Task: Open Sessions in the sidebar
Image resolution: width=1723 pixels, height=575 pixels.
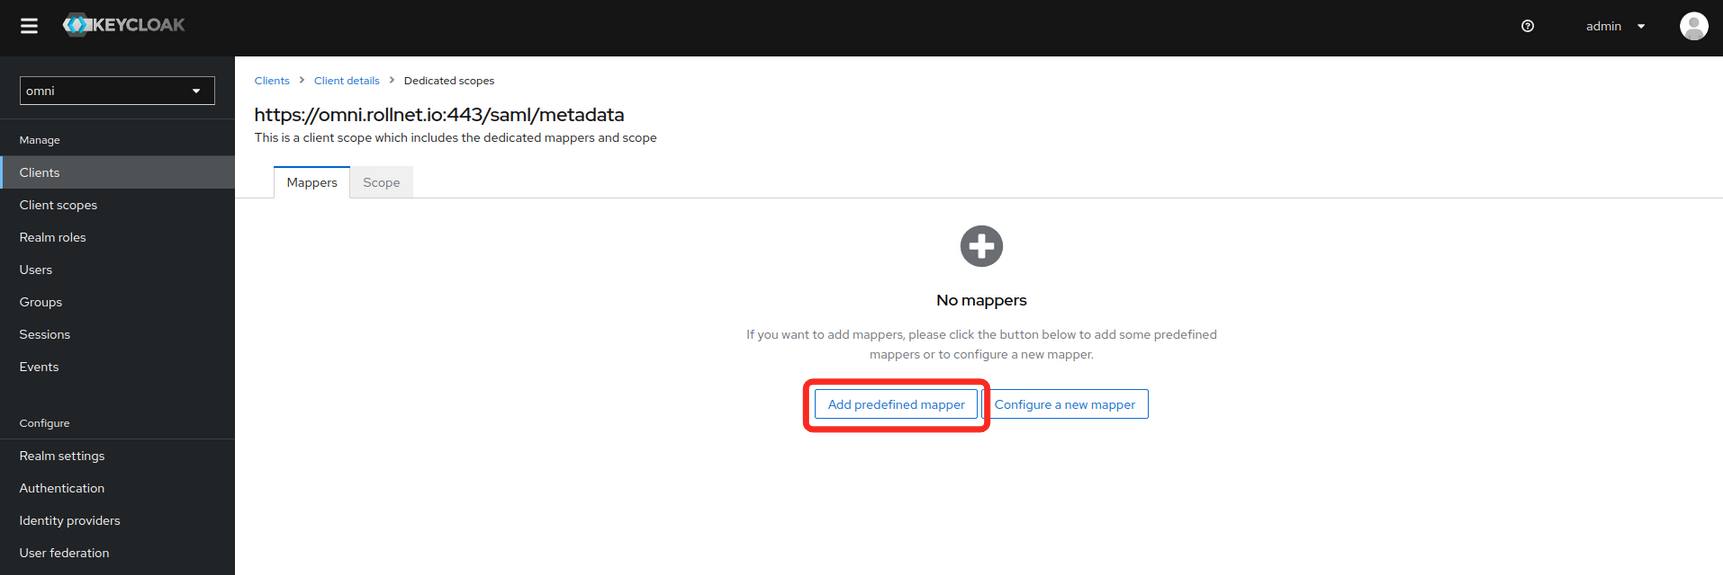Action: pos(117,334)
